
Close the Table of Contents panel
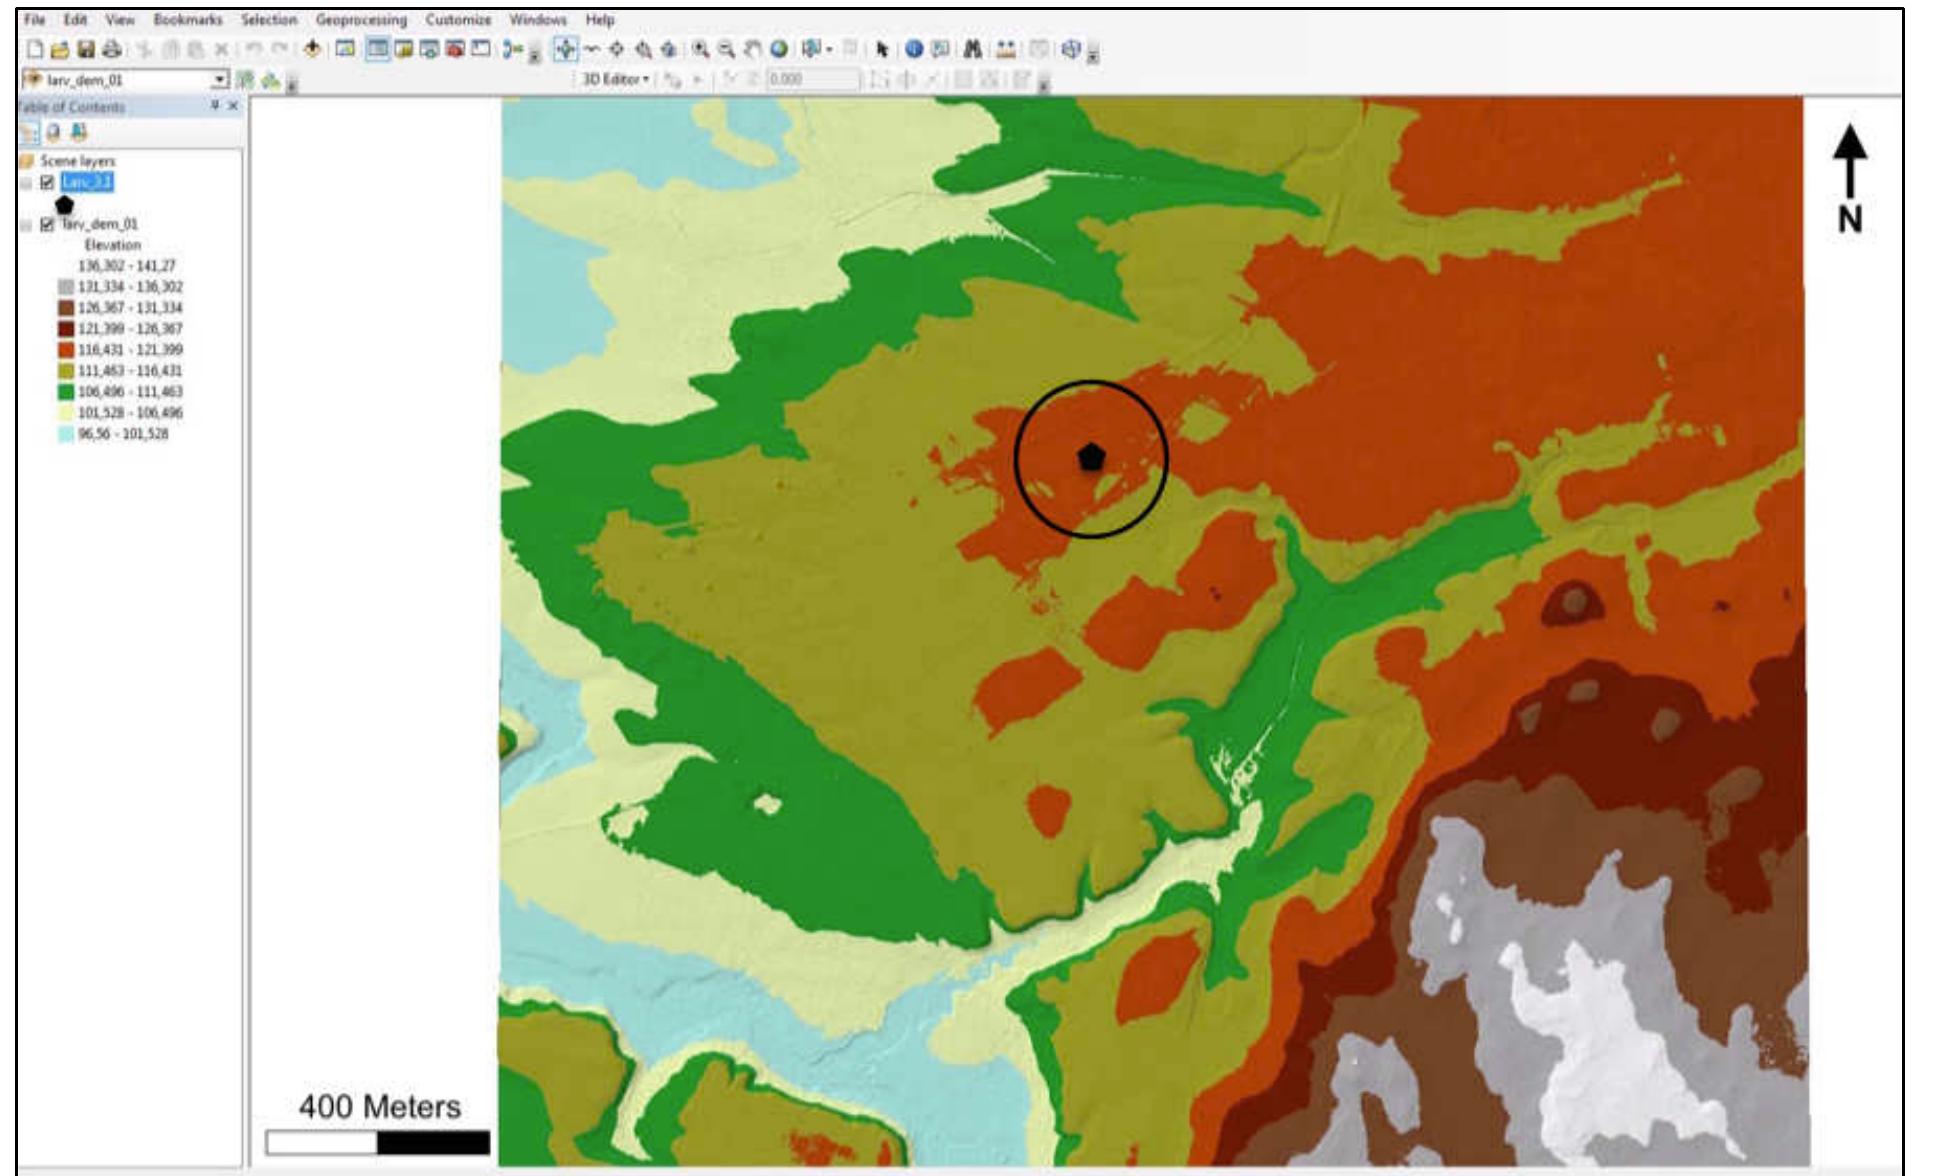point(234,106)
